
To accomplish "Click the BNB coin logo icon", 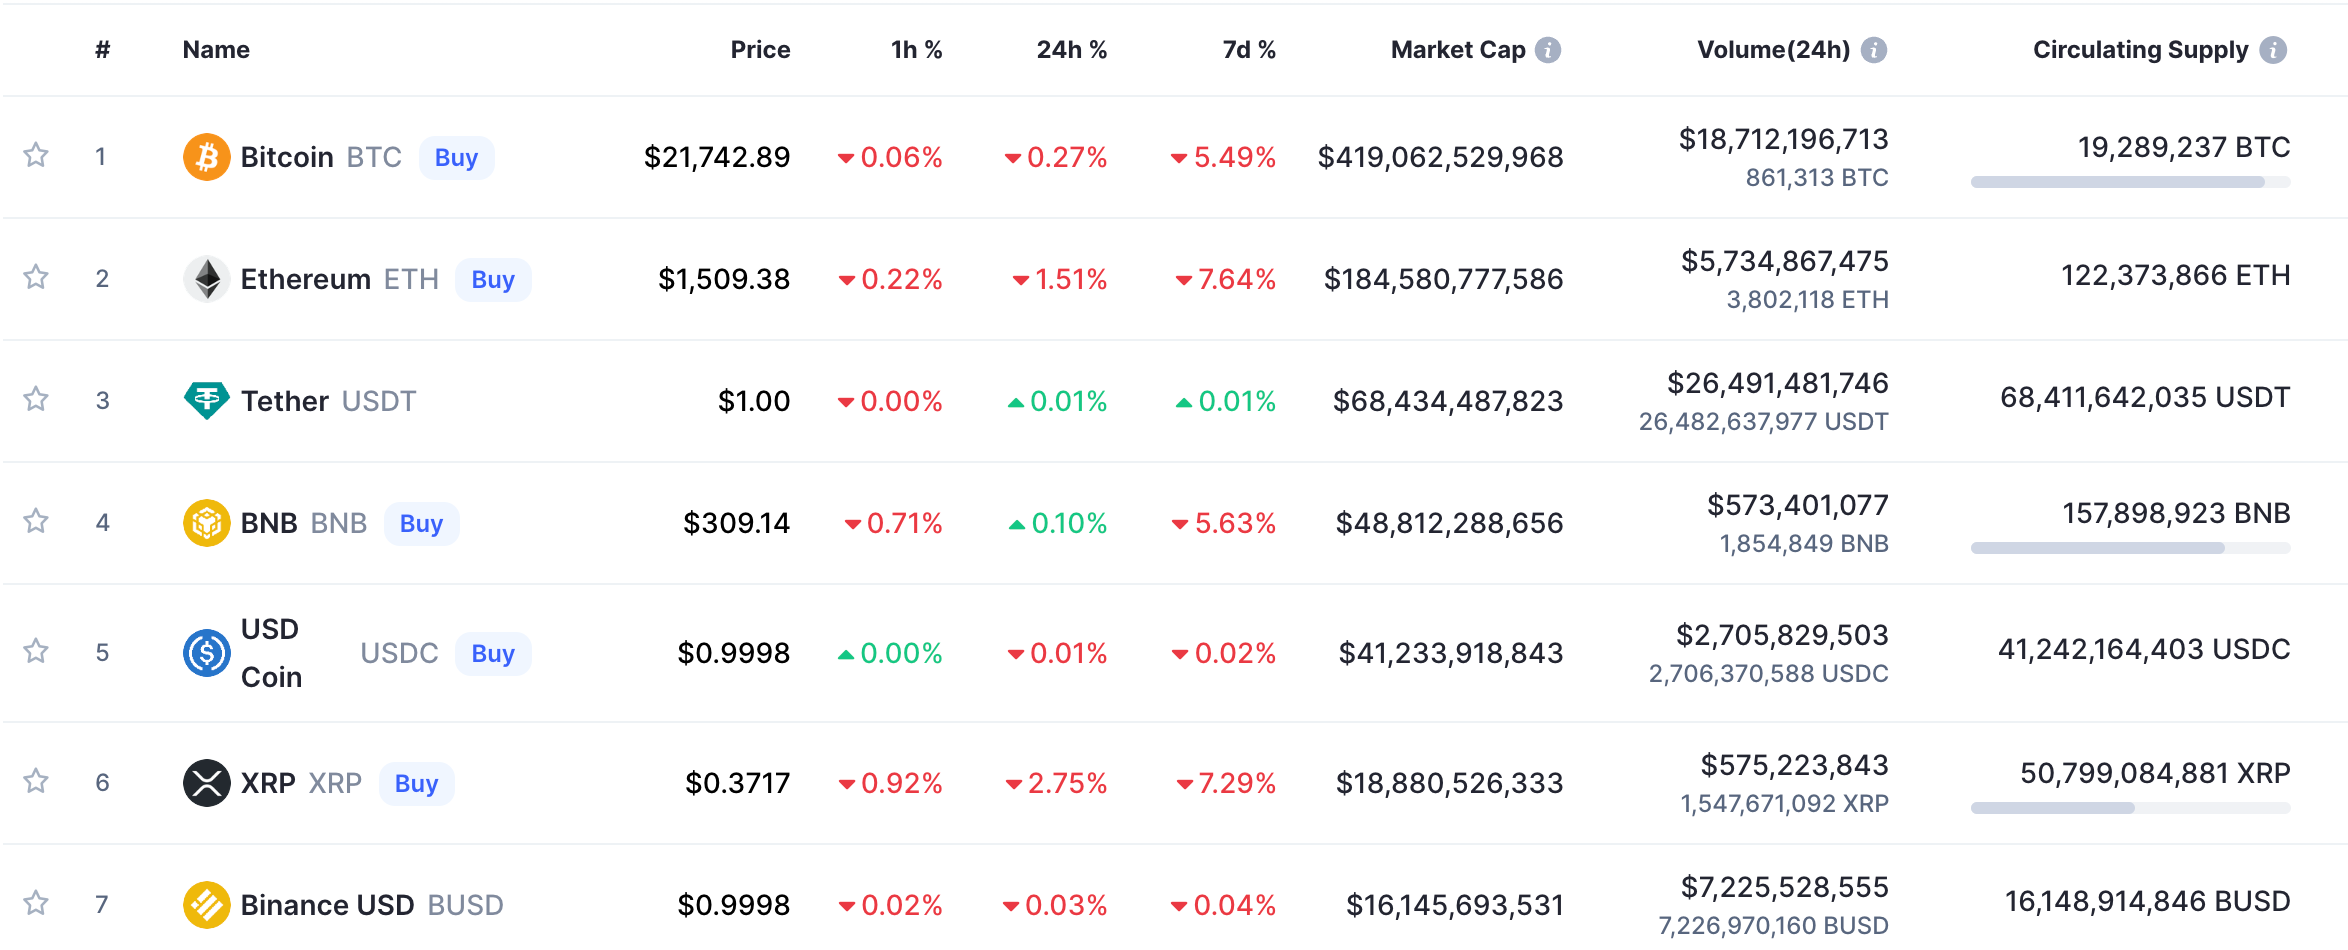I will (x=207, y=523).
